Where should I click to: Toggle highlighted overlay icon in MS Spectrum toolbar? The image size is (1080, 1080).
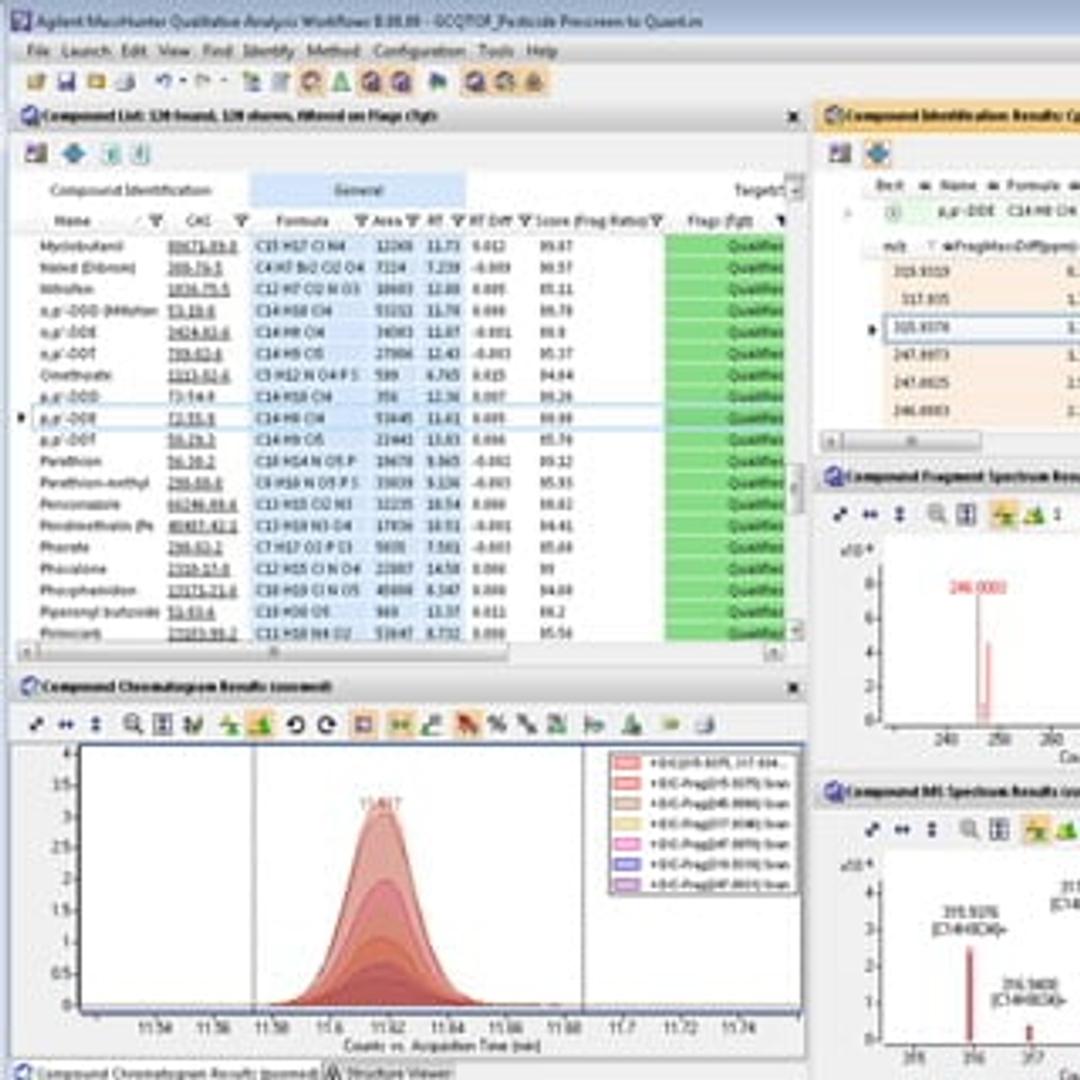click(x=1036, y=829)
